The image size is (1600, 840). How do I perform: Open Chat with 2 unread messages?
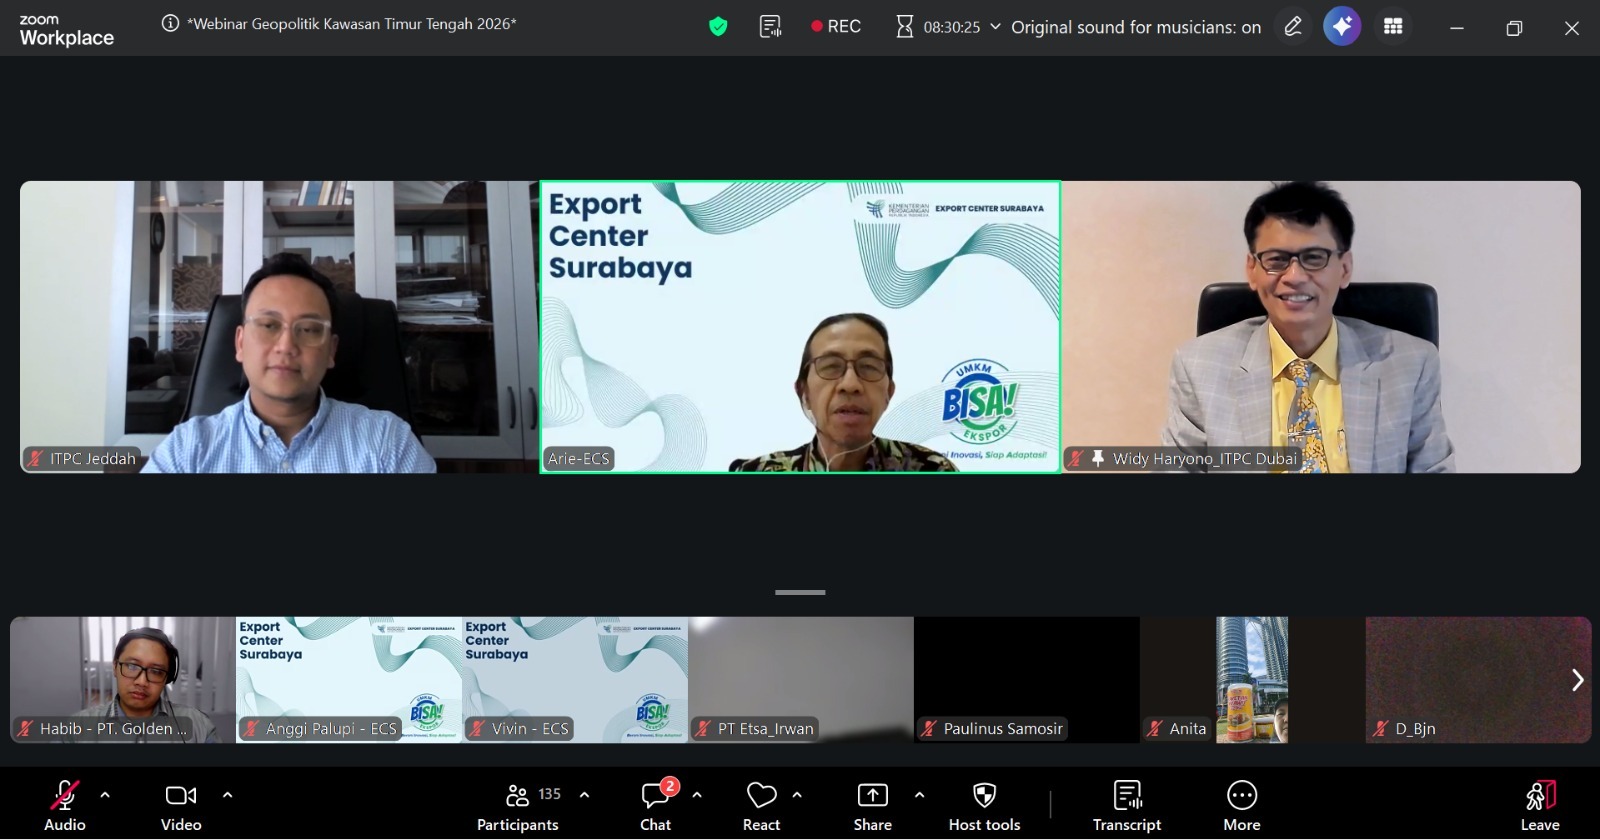coord(656,806)
